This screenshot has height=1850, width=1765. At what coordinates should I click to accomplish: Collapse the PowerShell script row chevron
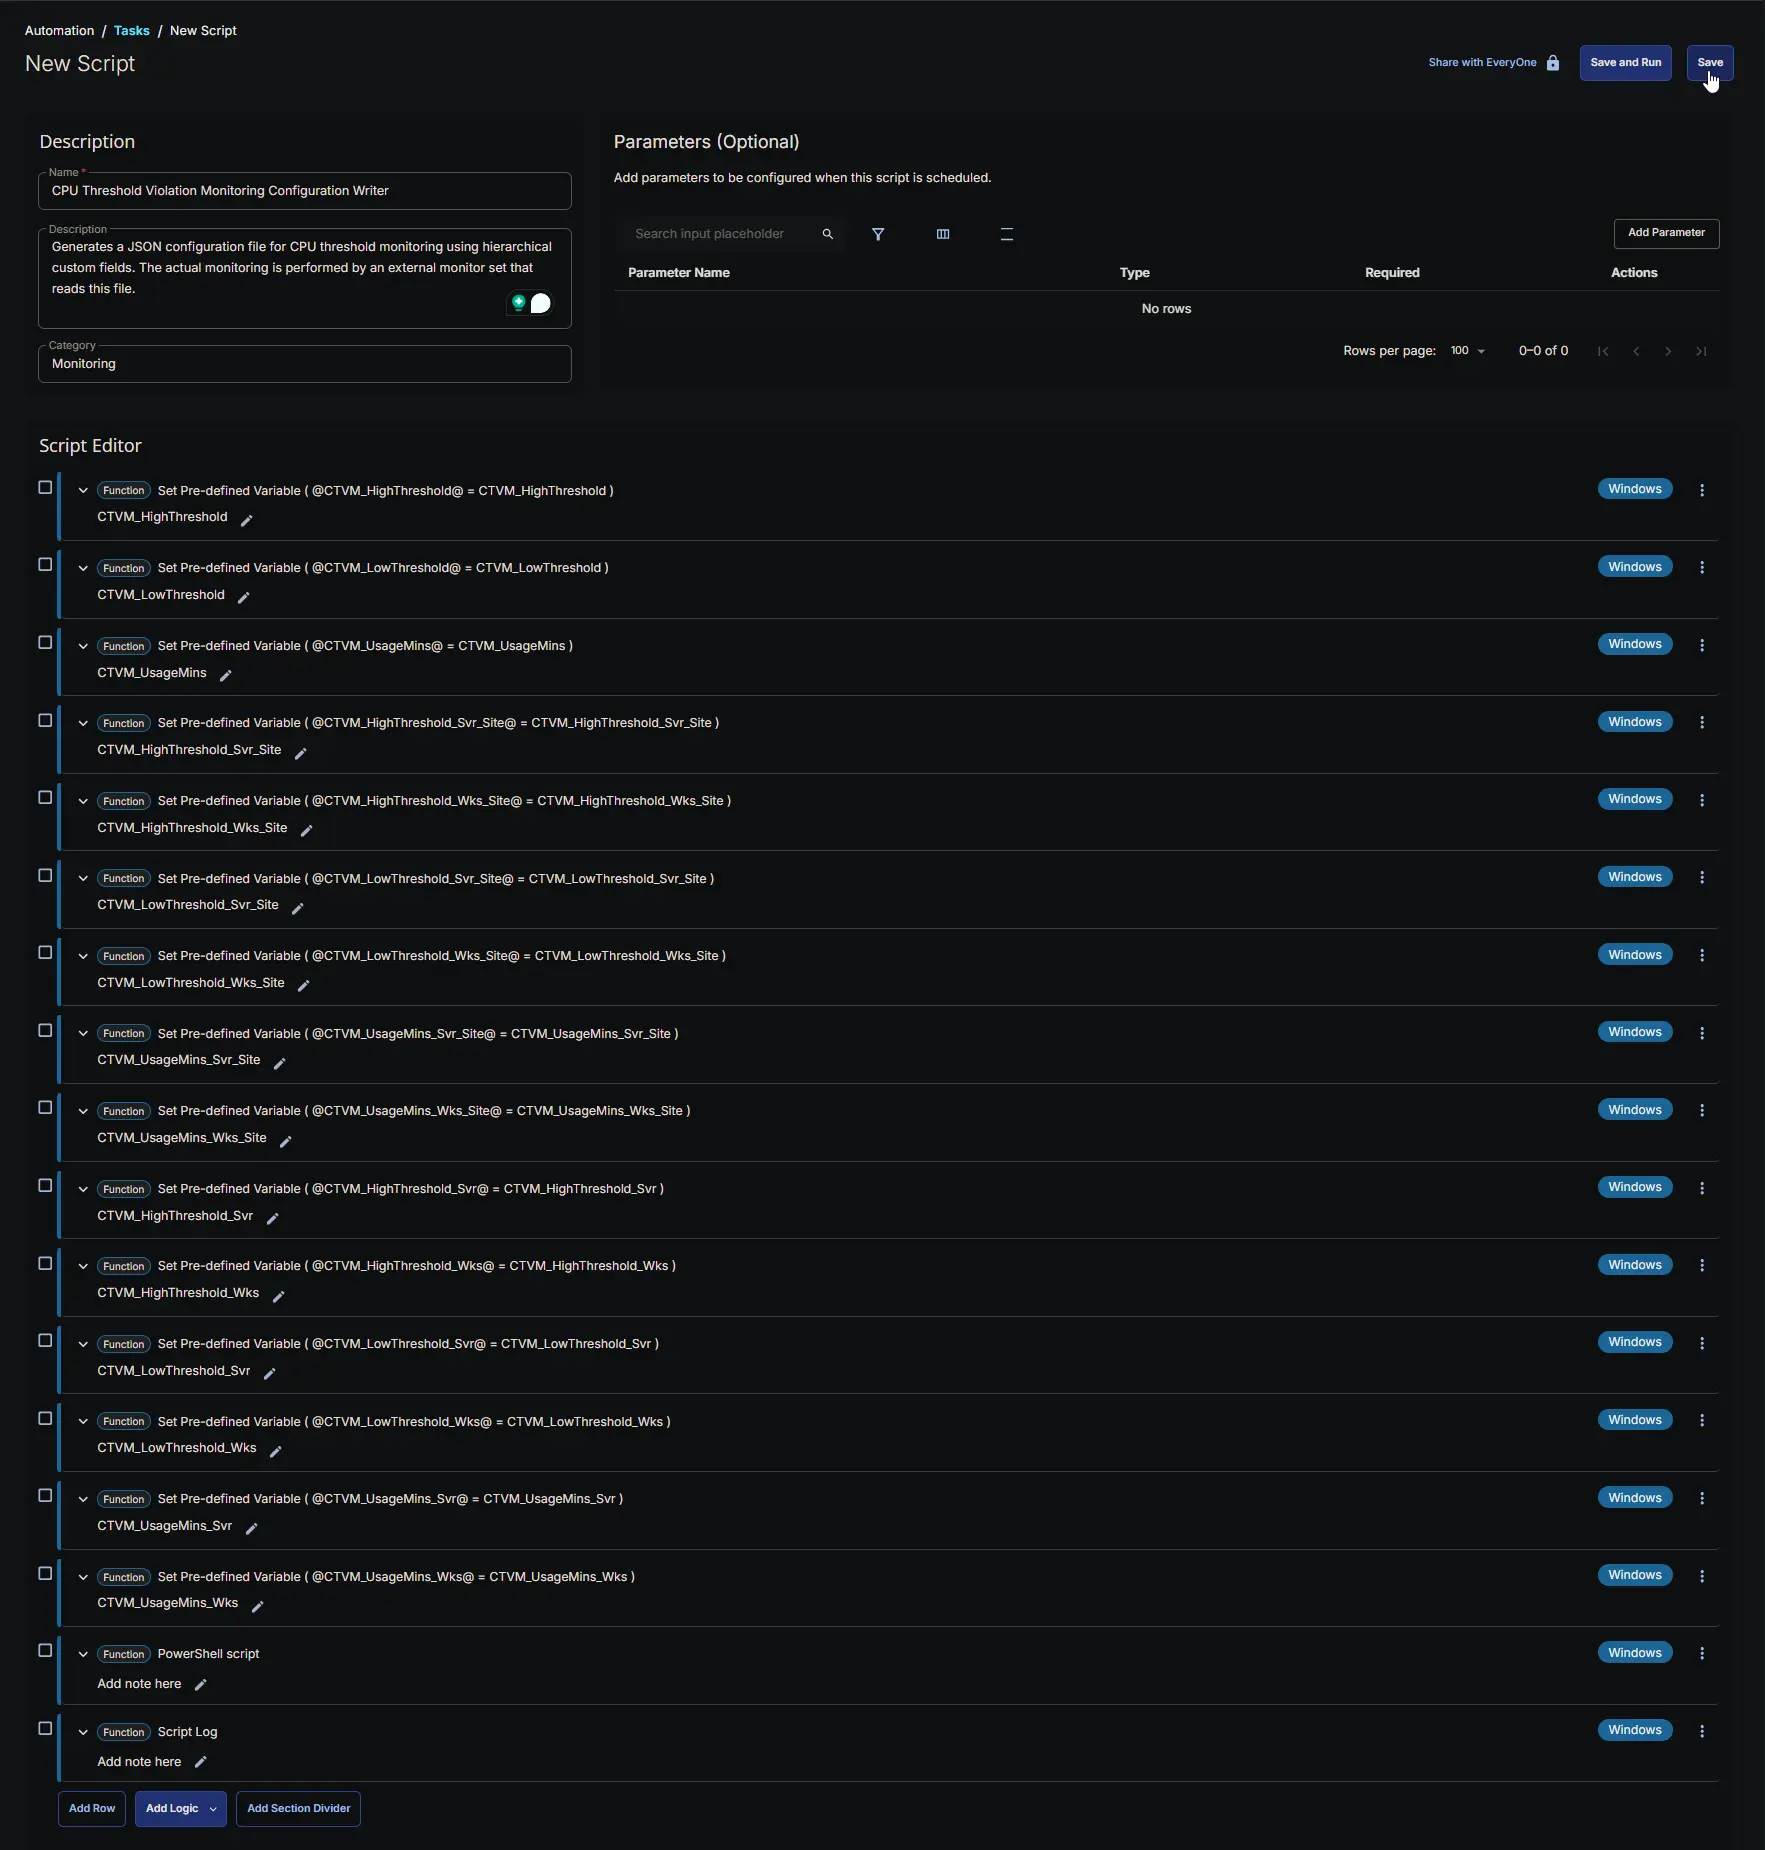[83, 1654]
